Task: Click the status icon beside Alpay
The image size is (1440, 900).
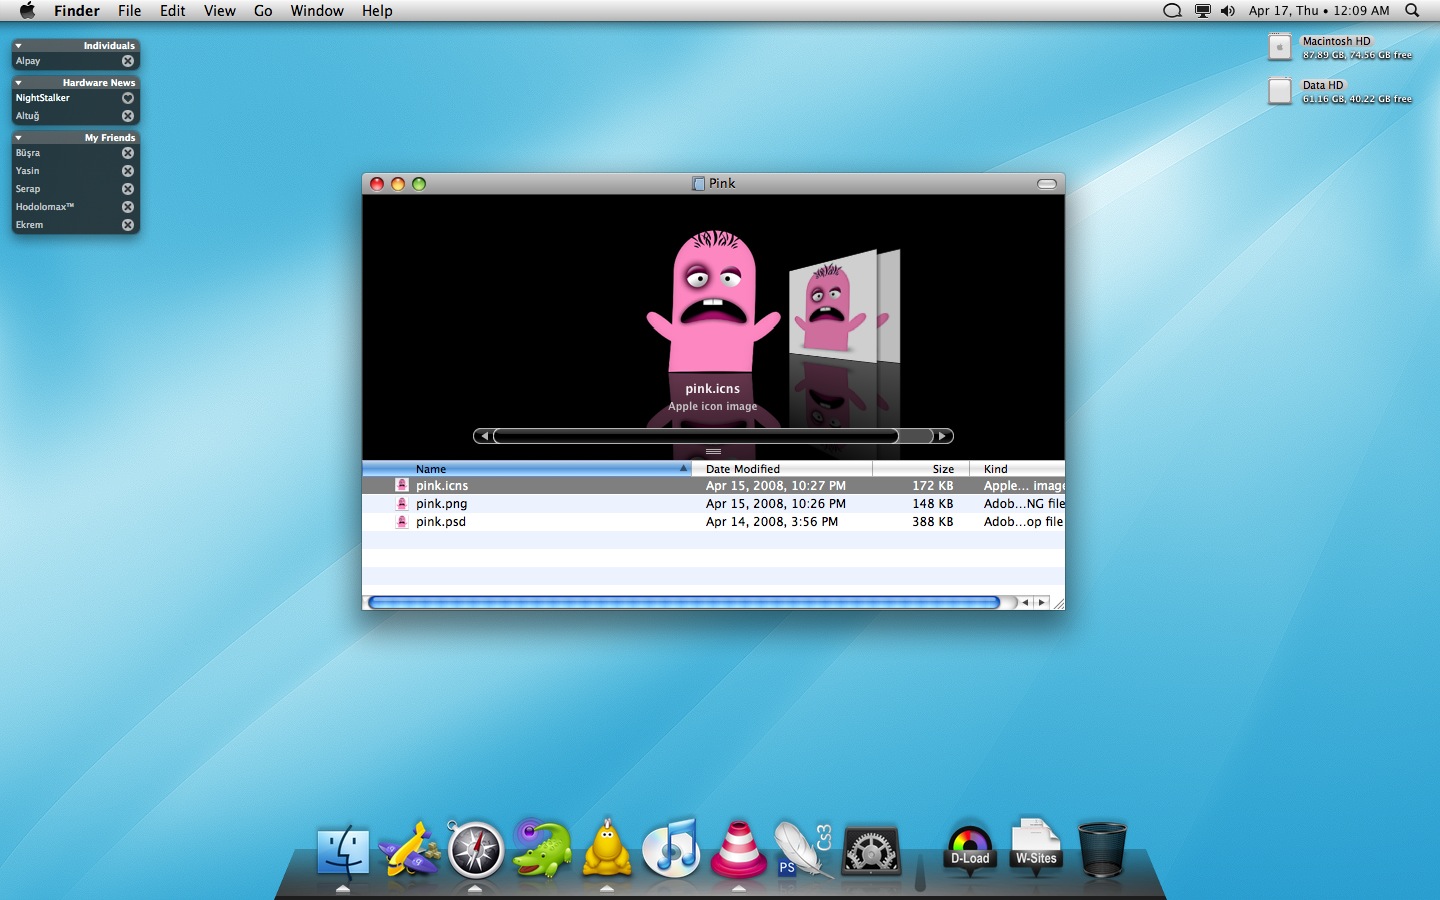Action: click(128, 61)
